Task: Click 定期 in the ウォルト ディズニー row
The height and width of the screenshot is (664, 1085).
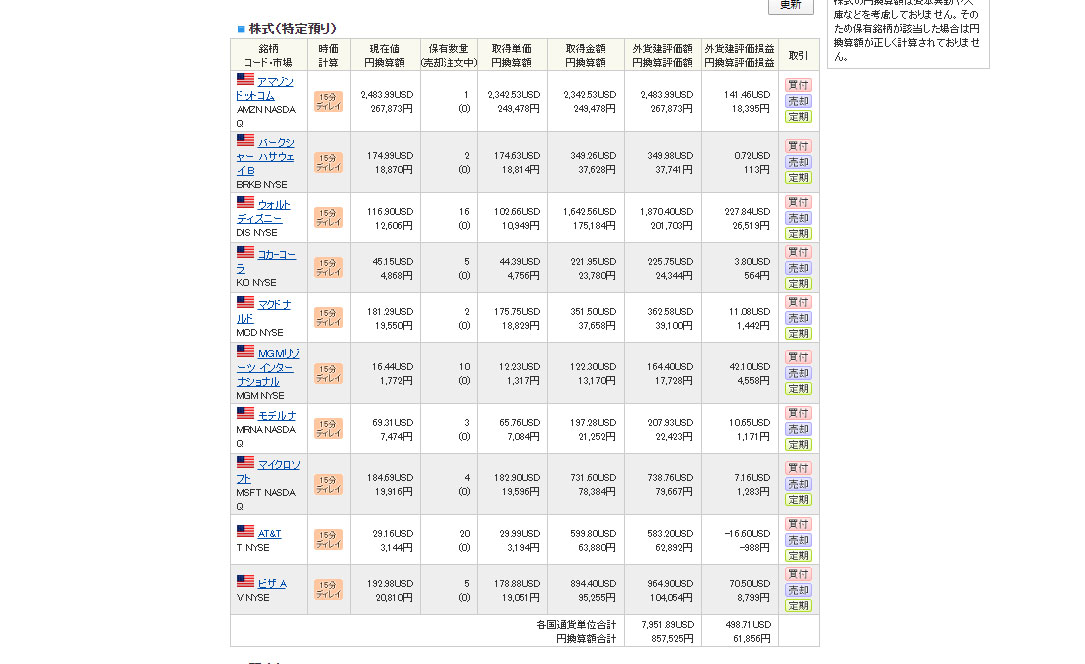Action: click(x=798, y=234)
